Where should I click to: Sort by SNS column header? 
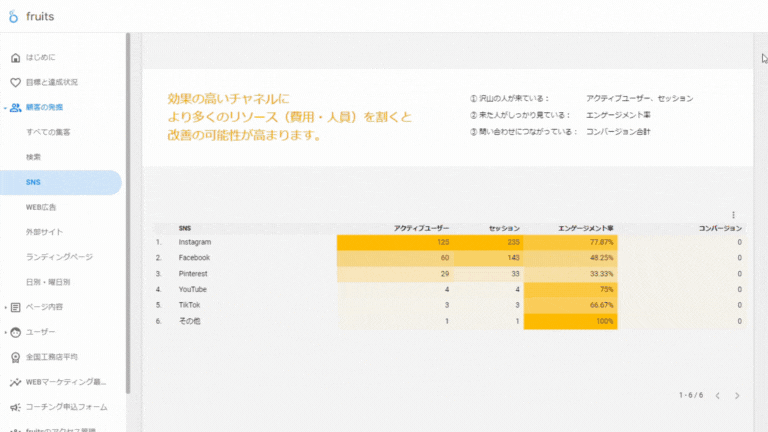[185, 228]
